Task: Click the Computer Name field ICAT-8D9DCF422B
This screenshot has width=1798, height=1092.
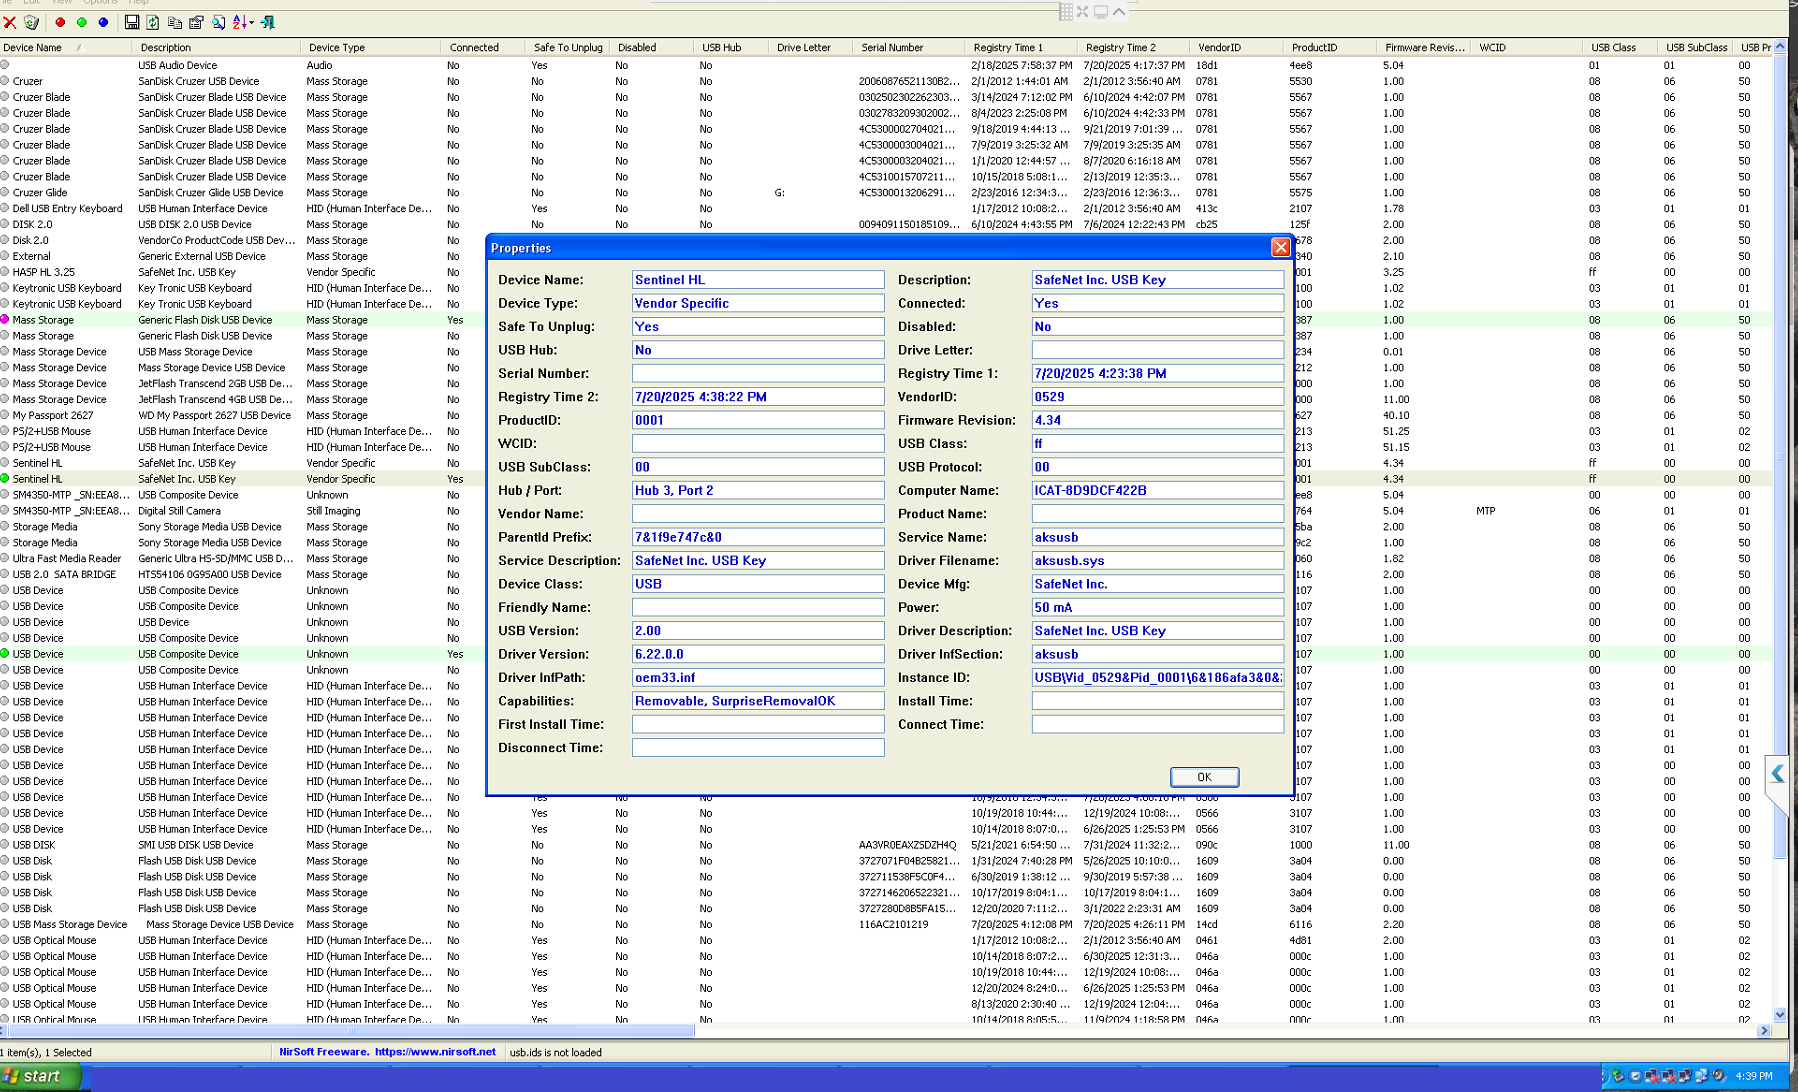Action: 1158,490
